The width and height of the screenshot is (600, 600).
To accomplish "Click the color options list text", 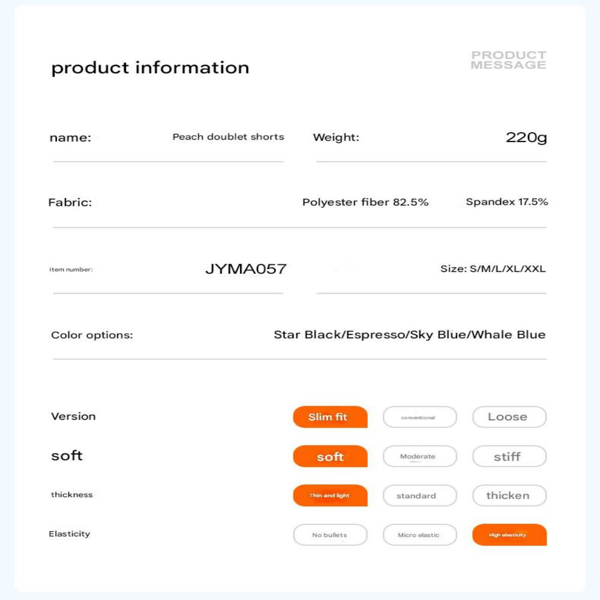I will (x=409, y=335).
